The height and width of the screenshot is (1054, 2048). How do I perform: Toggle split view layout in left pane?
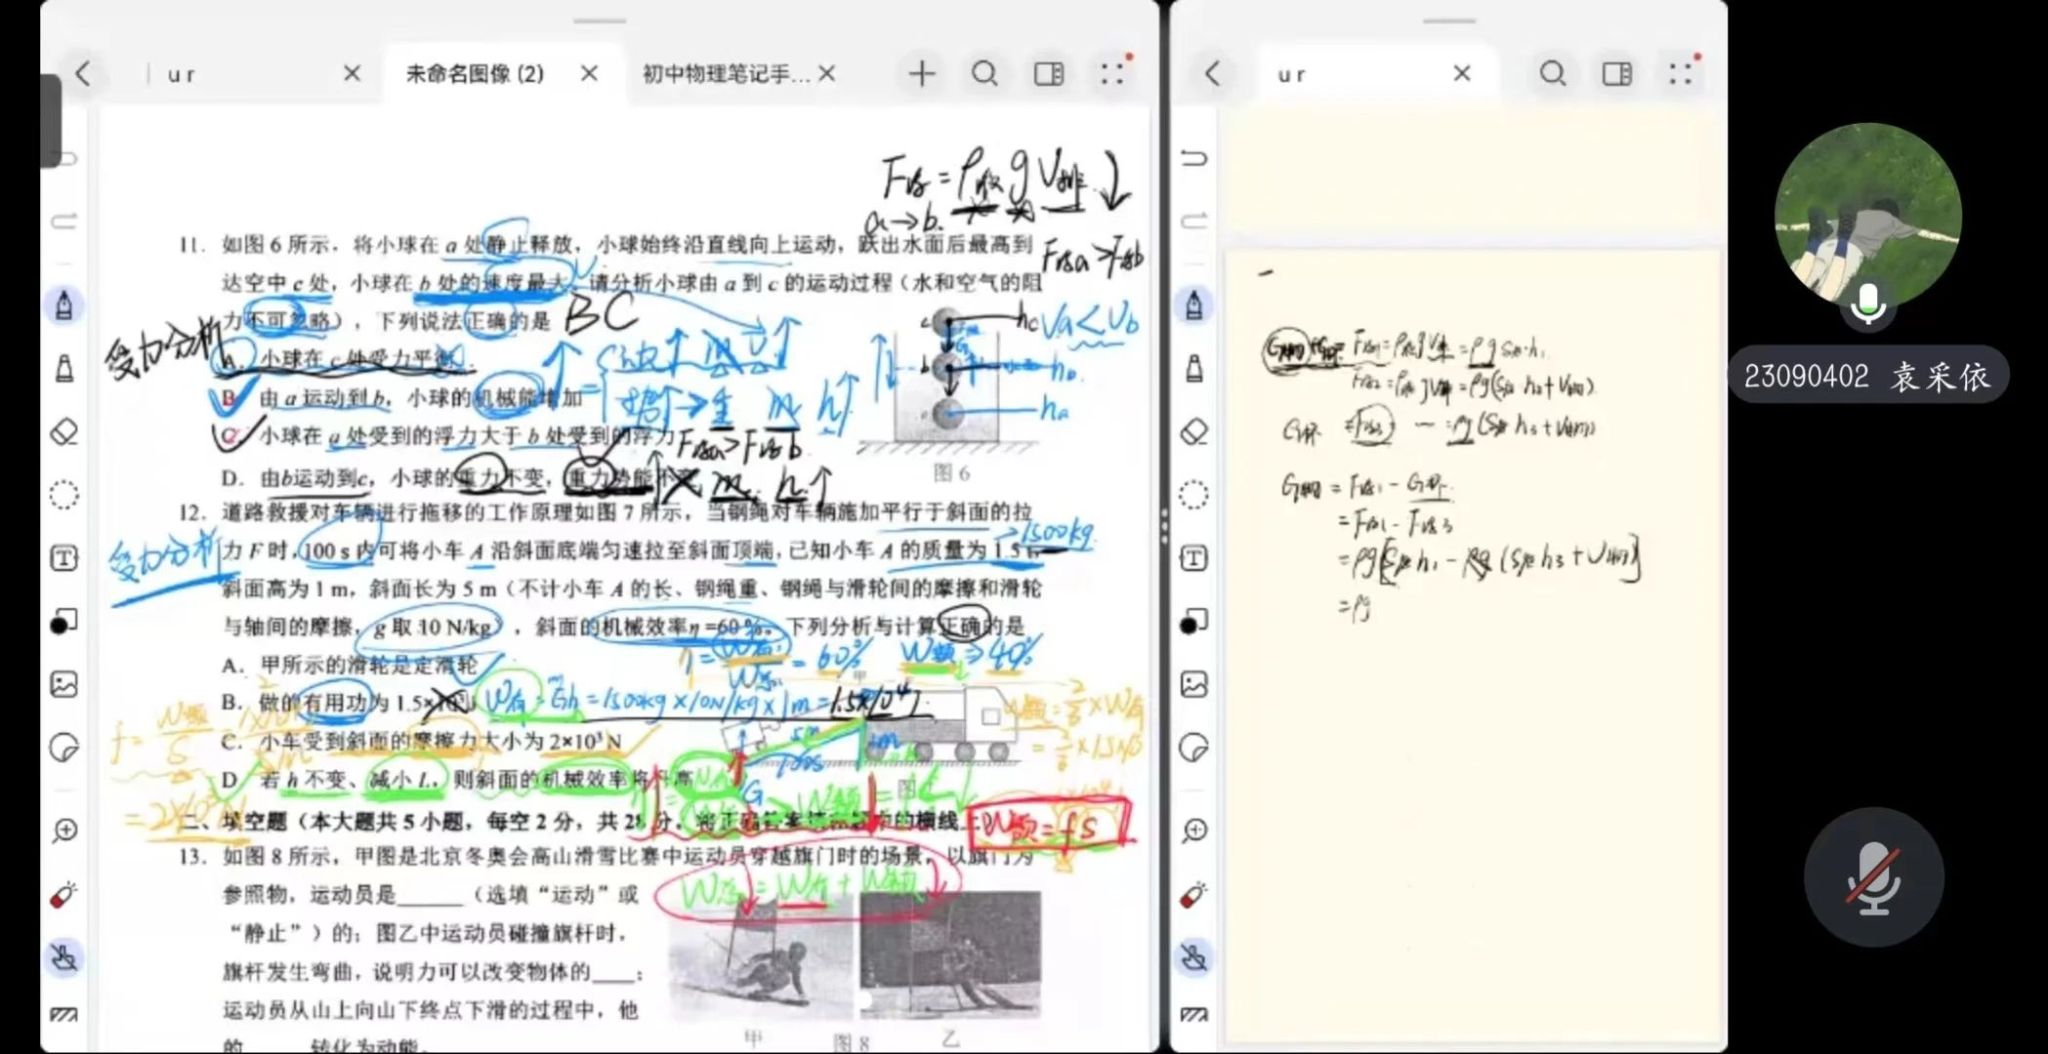point(1049,73)
